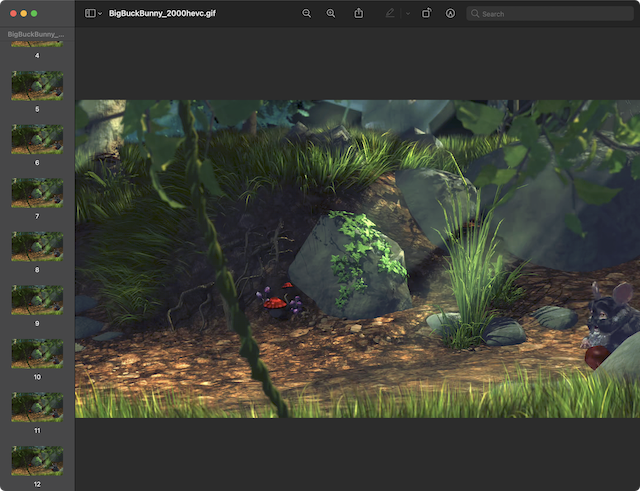Click the search magnifier icon
The height and width of the screenshot is (491, 640).
coord(475,13)
